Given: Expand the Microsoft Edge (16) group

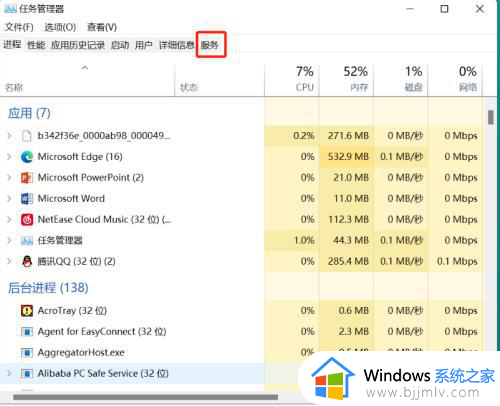Looking at the screenshot, I should click(9, 157).
